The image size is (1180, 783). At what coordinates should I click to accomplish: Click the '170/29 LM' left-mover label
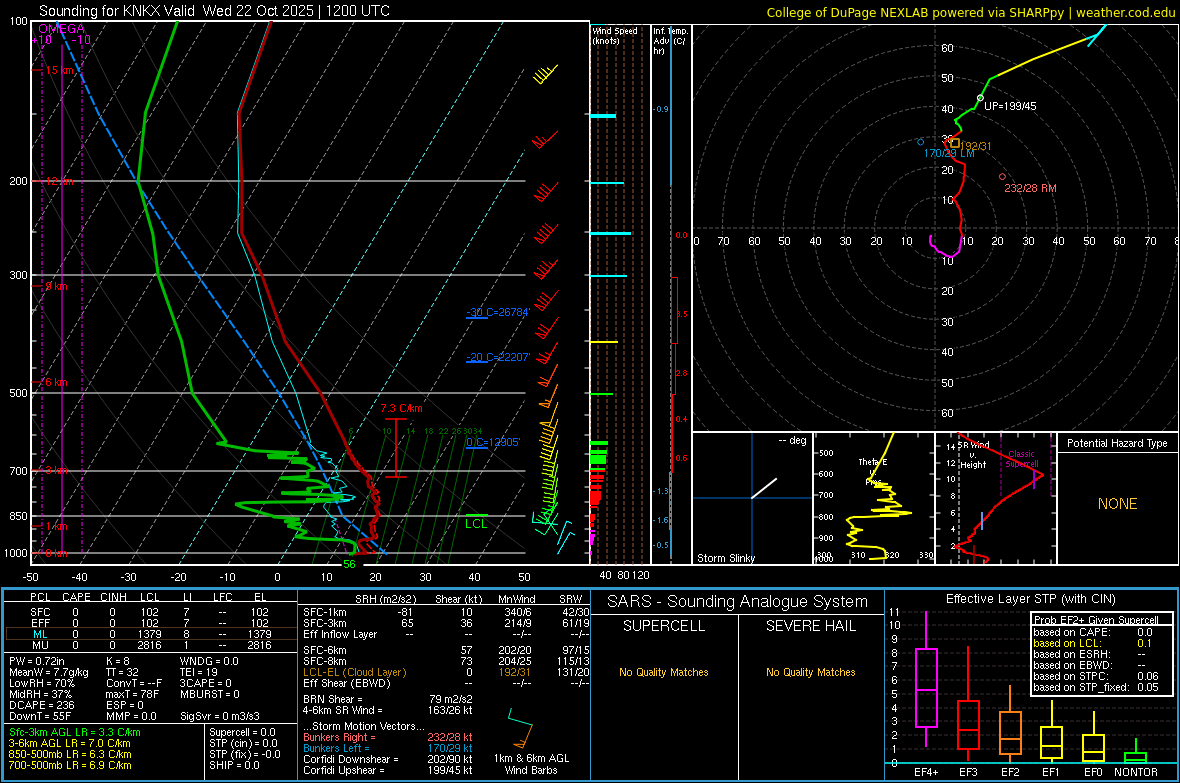[x=949, y=153]
